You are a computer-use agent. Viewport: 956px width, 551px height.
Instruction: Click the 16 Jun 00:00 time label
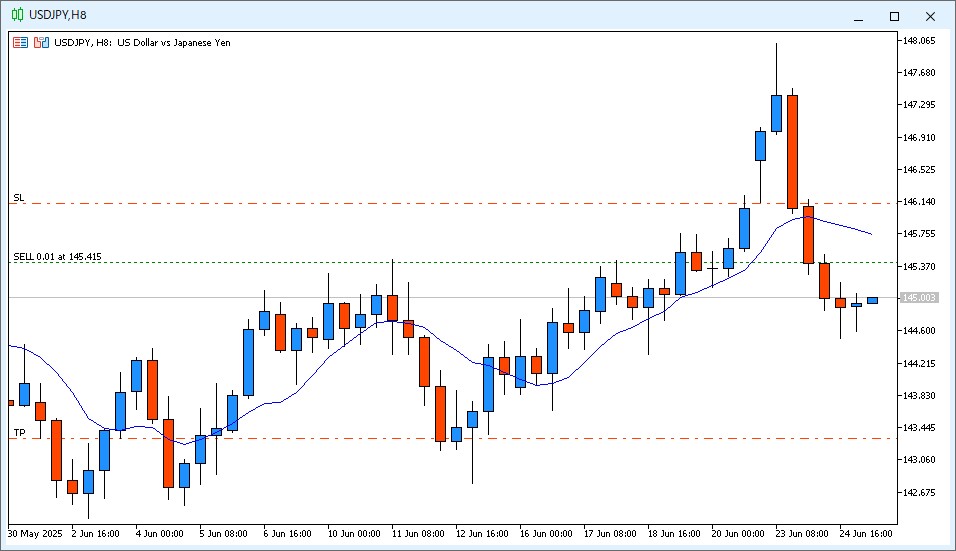coord(546,533)
